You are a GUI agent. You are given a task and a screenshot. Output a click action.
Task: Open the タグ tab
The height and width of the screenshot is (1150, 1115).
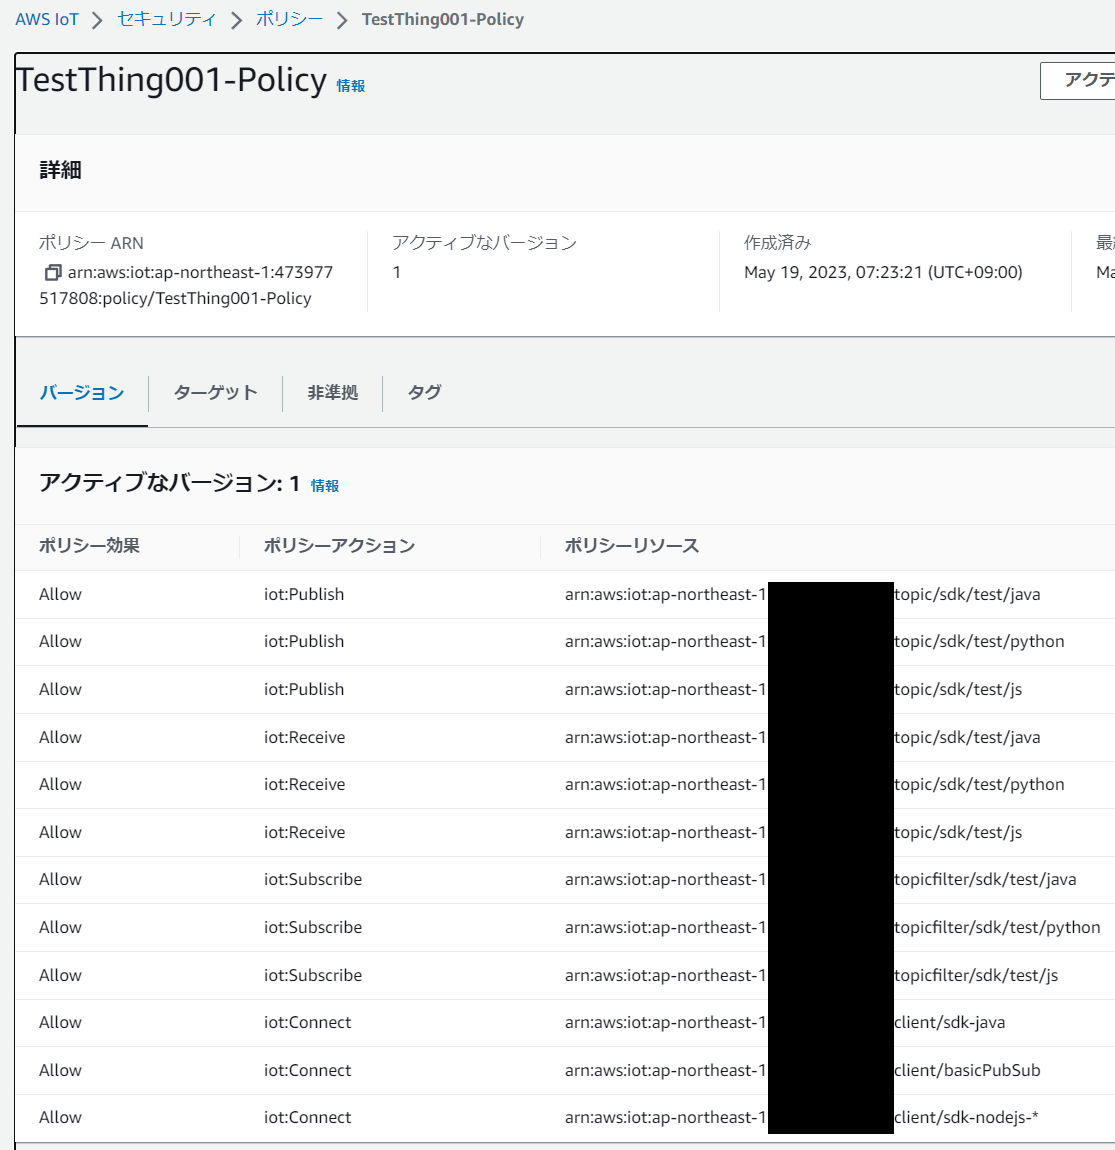tap(423, 393)
